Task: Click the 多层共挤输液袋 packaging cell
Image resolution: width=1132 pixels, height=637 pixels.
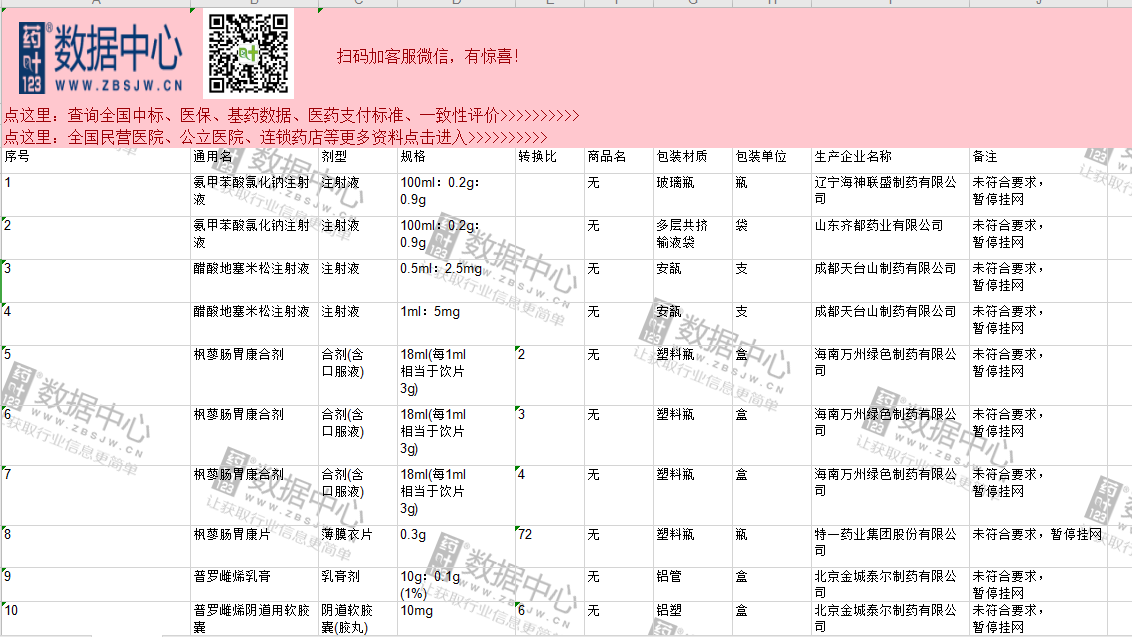Action: [x=693, y=238]
